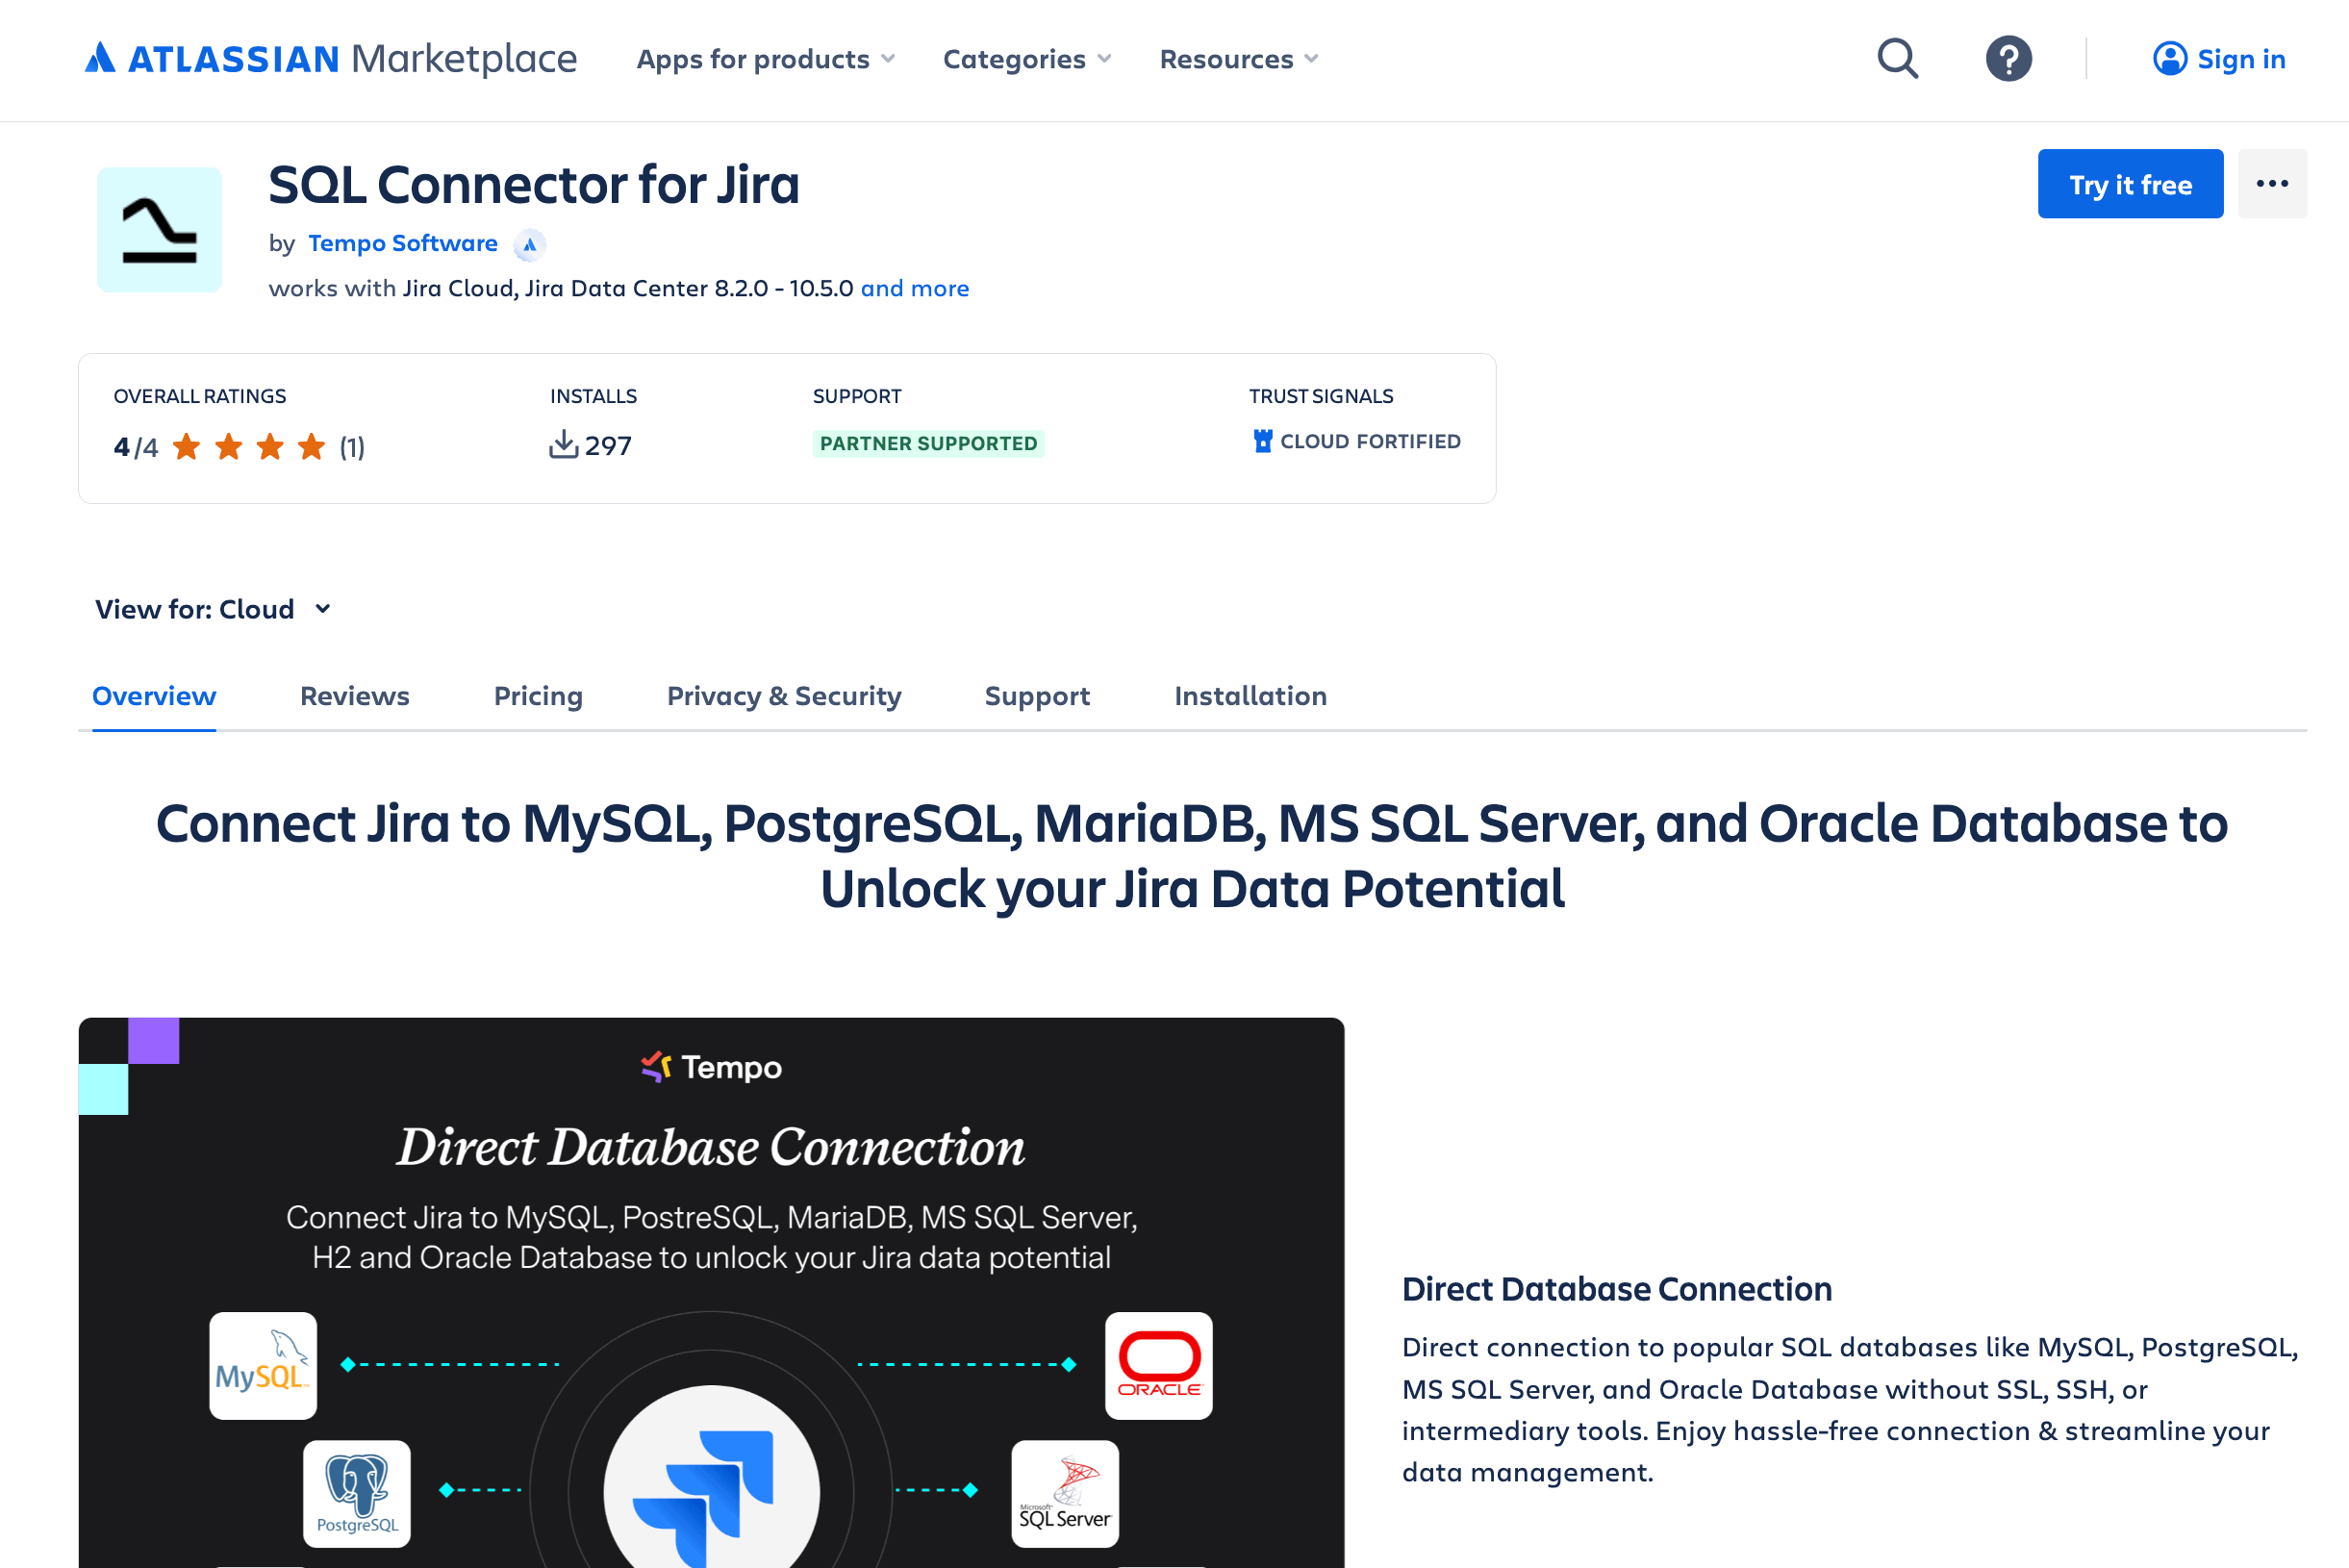Open search on the Marketplace
Viewport: 2349px width, 1568px height.
coord(1896,59)
